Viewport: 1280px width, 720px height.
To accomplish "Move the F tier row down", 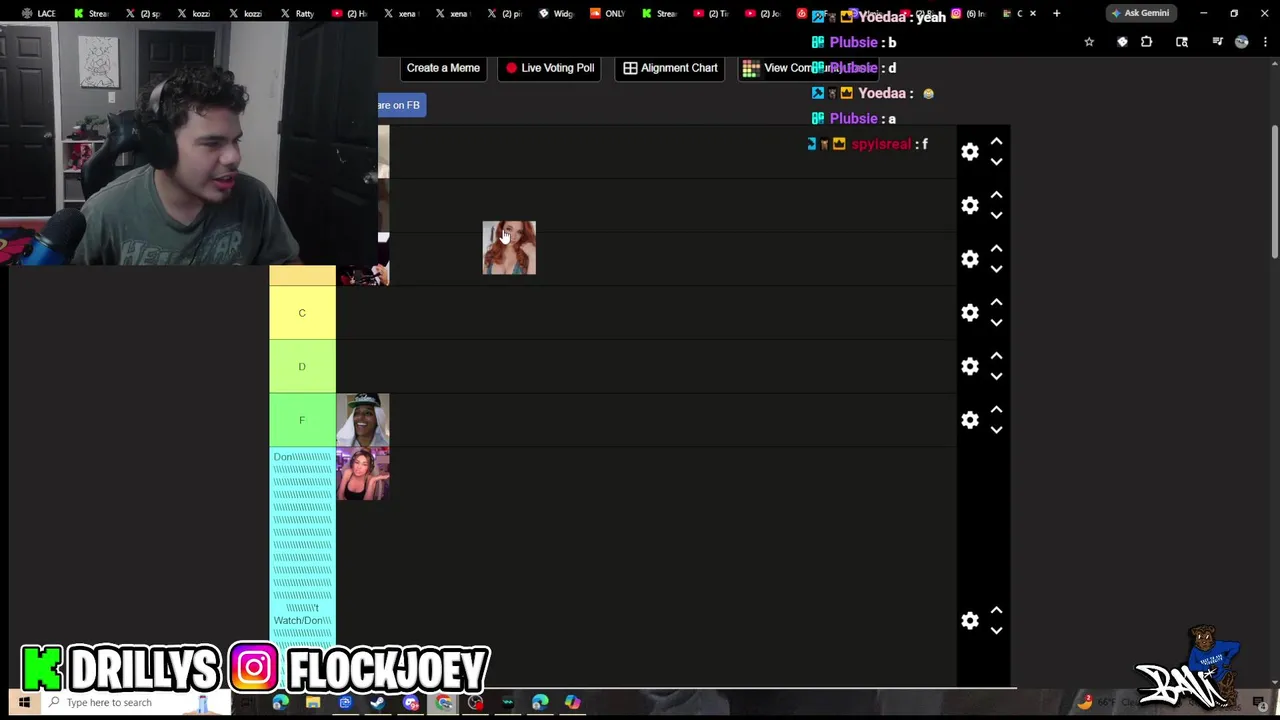I will [x=996, y=430].
